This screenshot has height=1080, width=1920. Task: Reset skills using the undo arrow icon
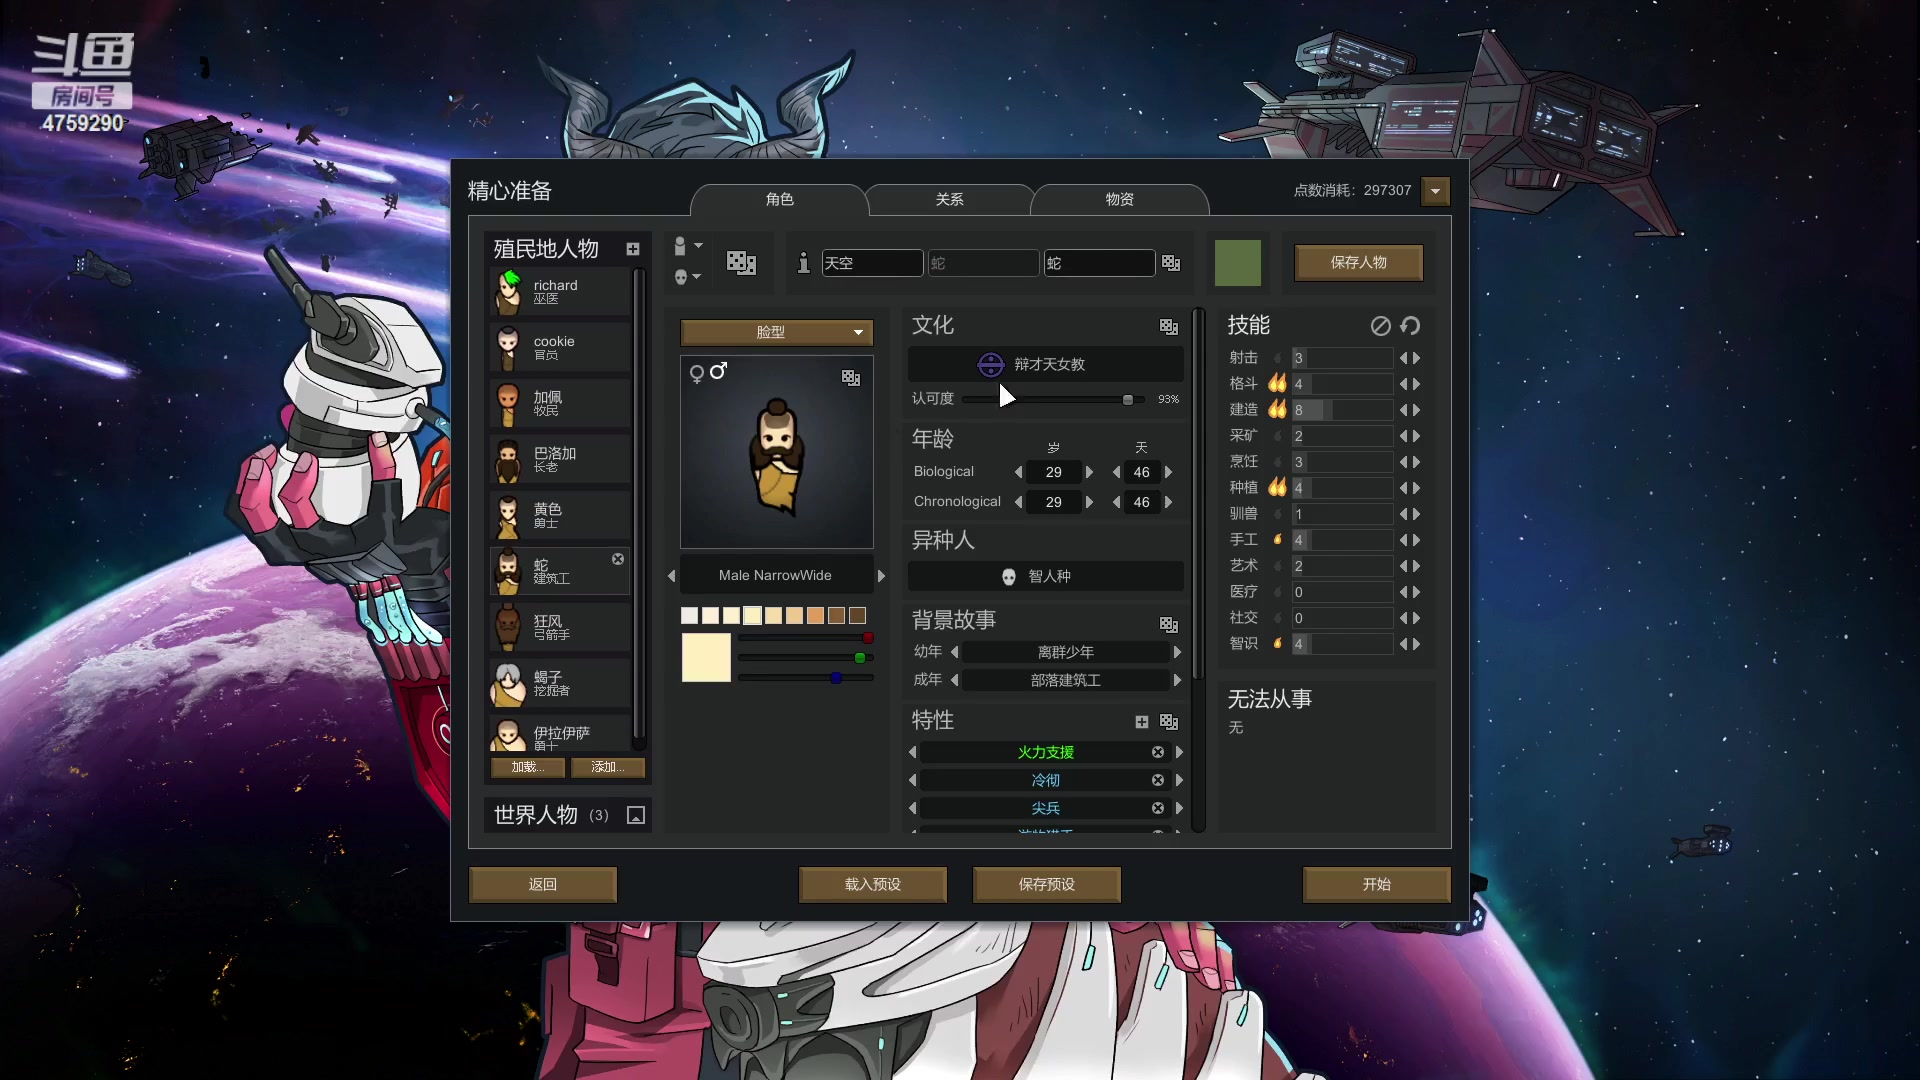click(1411, 325)
